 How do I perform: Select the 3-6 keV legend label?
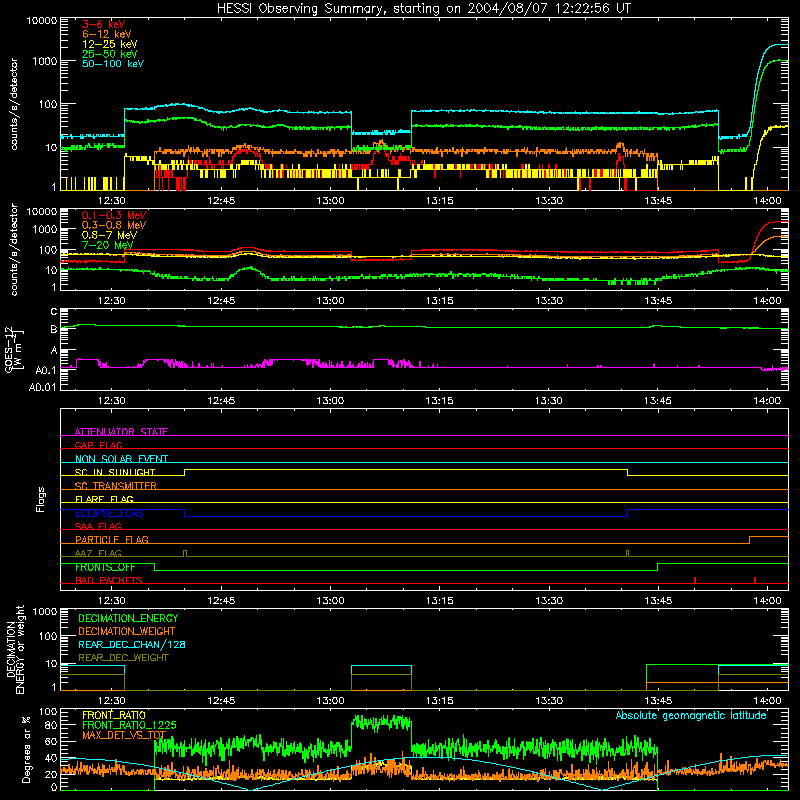(x=103, y=24)
